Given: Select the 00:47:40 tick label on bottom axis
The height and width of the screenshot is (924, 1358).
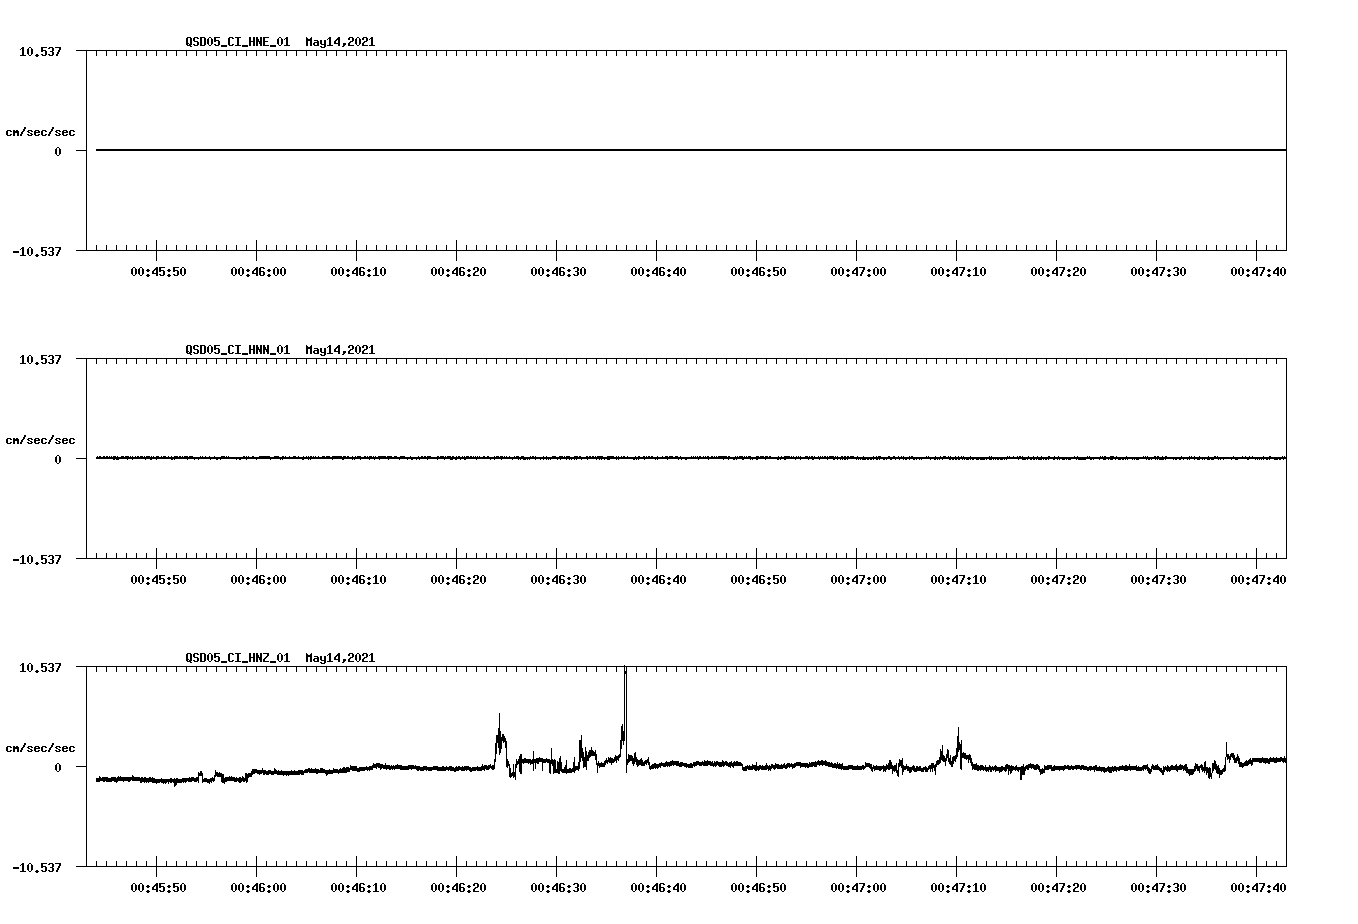Looking at the screenshot, I should 1258,886.
